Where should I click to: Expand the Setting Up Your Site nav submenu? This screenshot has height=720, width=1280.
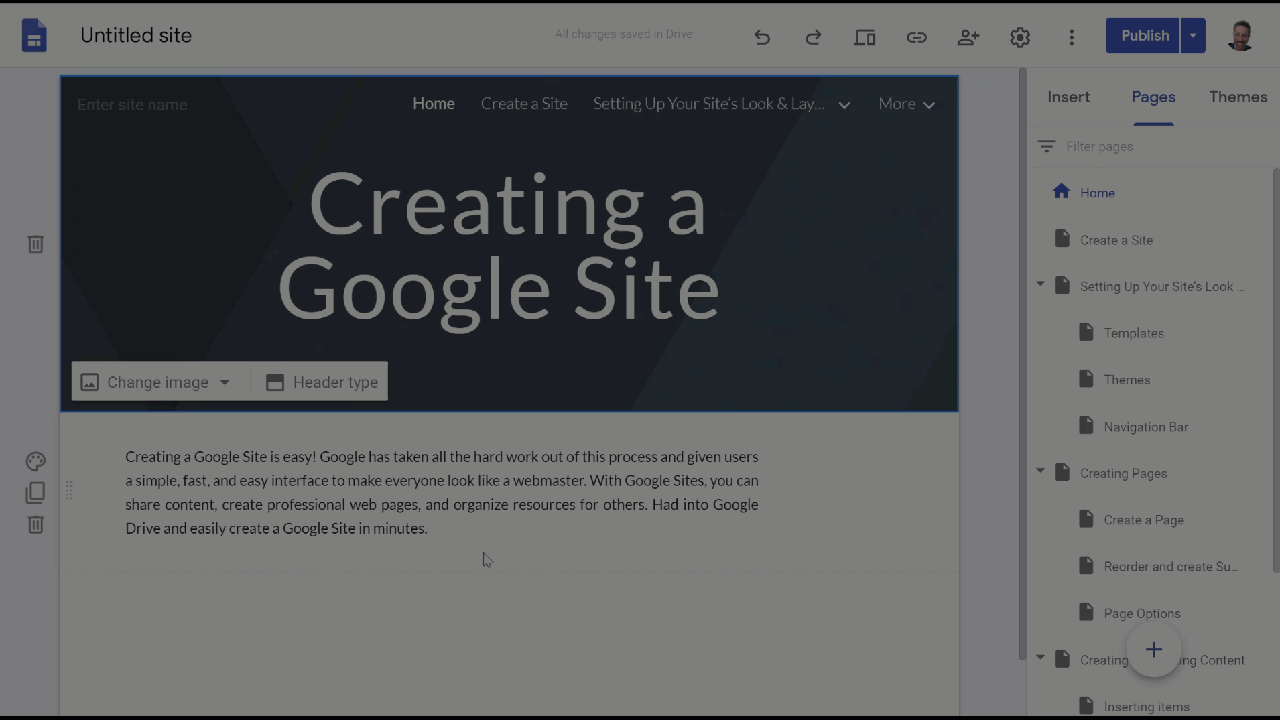(x=844, y=105)
